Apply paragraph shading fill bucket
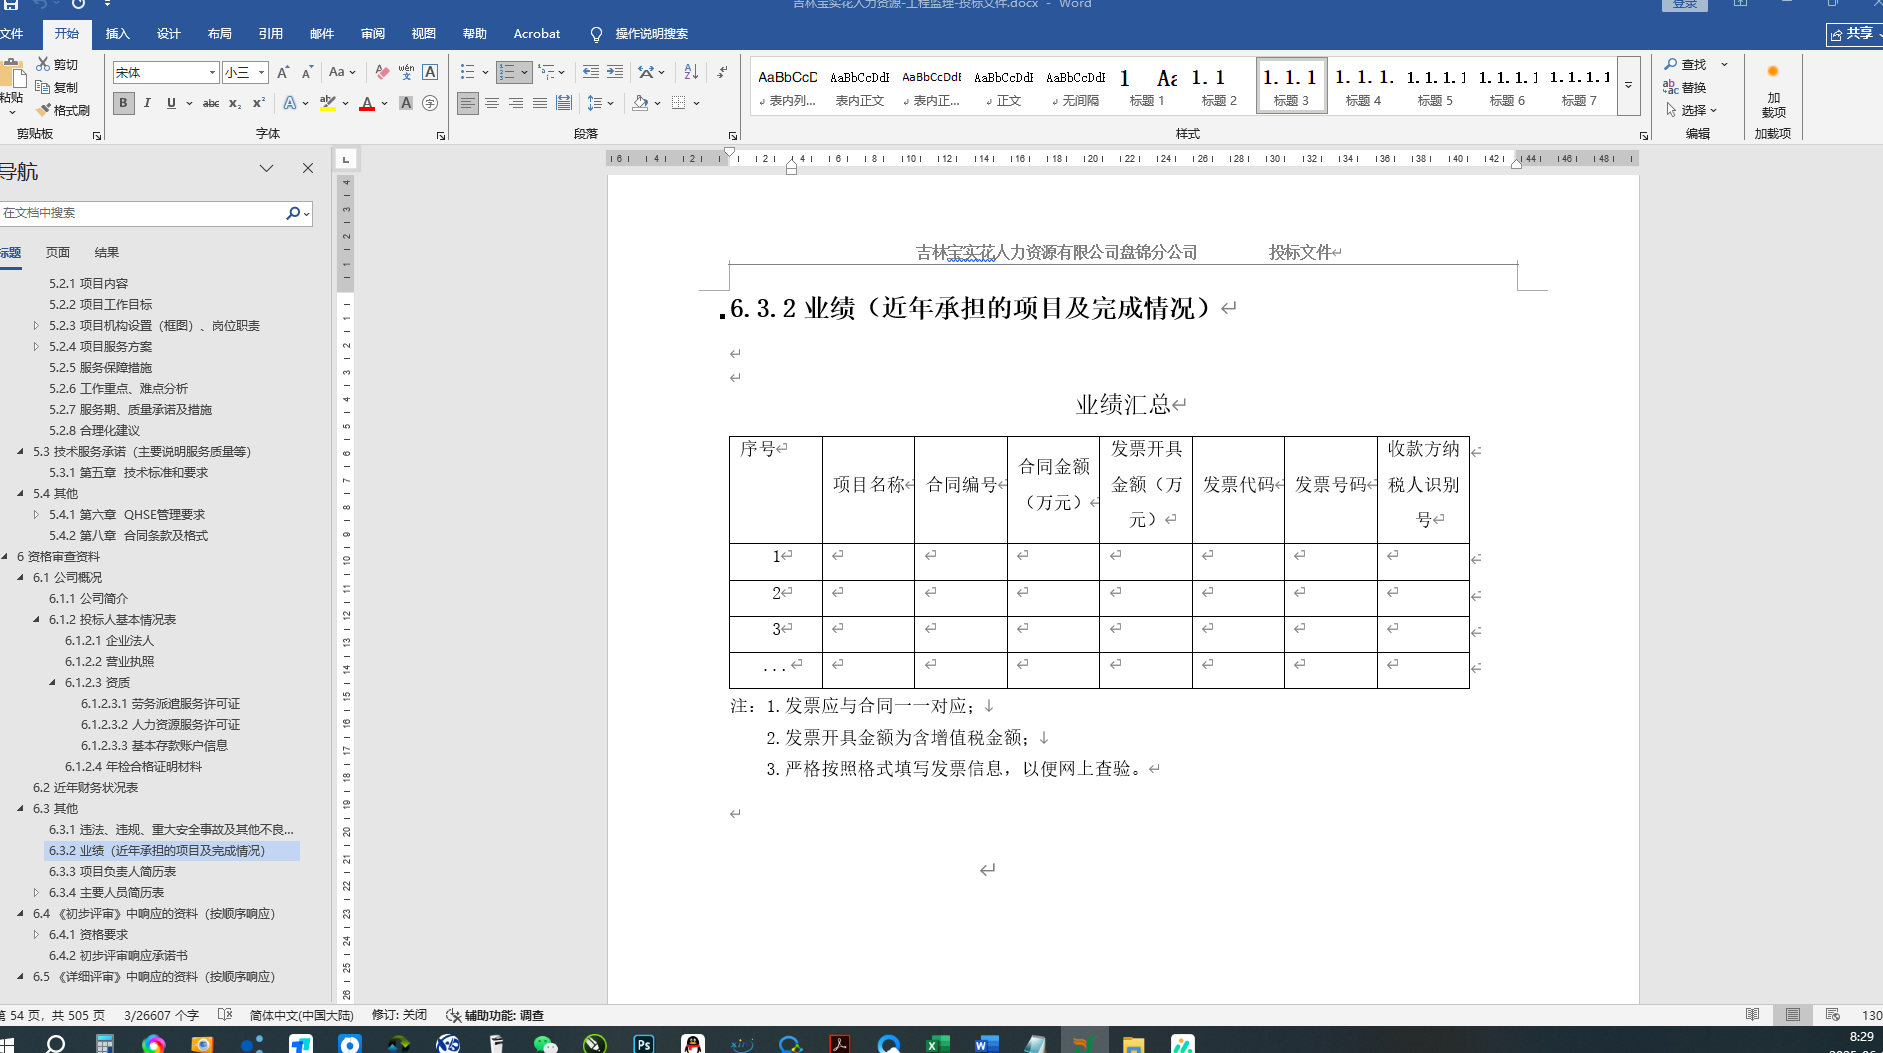The width and height of the screenshot is (1883, 1053). click(x=641, y=103)
